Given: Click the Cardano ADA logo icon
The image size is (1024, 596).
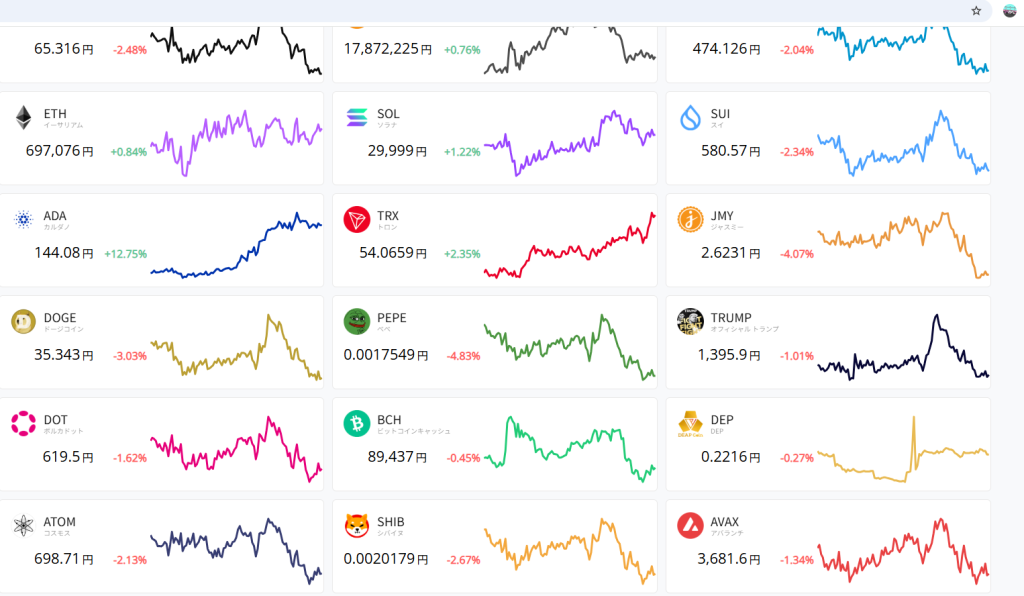Looking at the screenshot, I should click(x=23, y=220).
